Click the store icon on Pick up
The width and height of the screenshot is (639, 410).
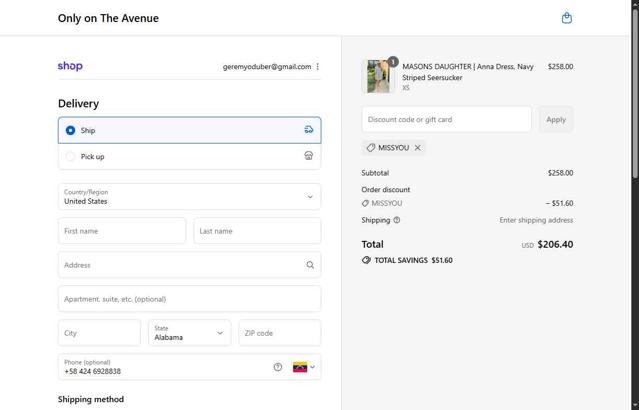tap(309, 156)
